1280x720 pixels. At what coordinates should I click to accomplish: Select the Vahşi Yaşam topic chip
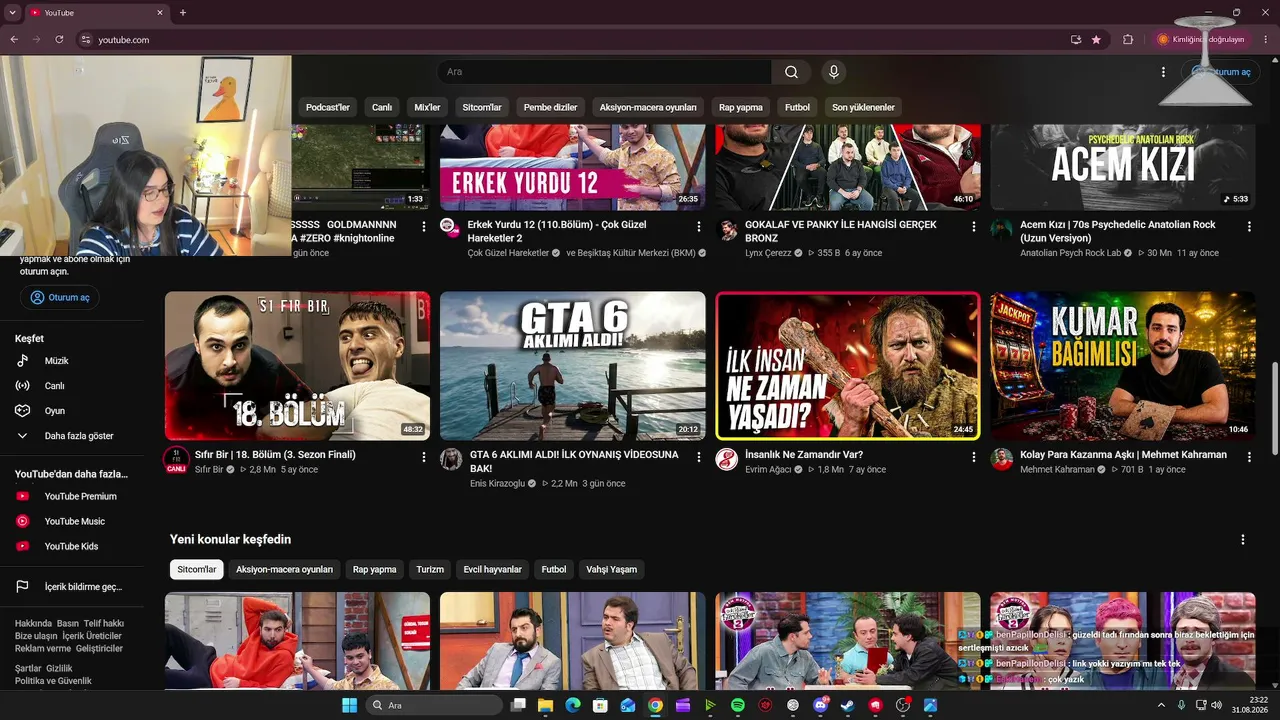tap(612, 570)
